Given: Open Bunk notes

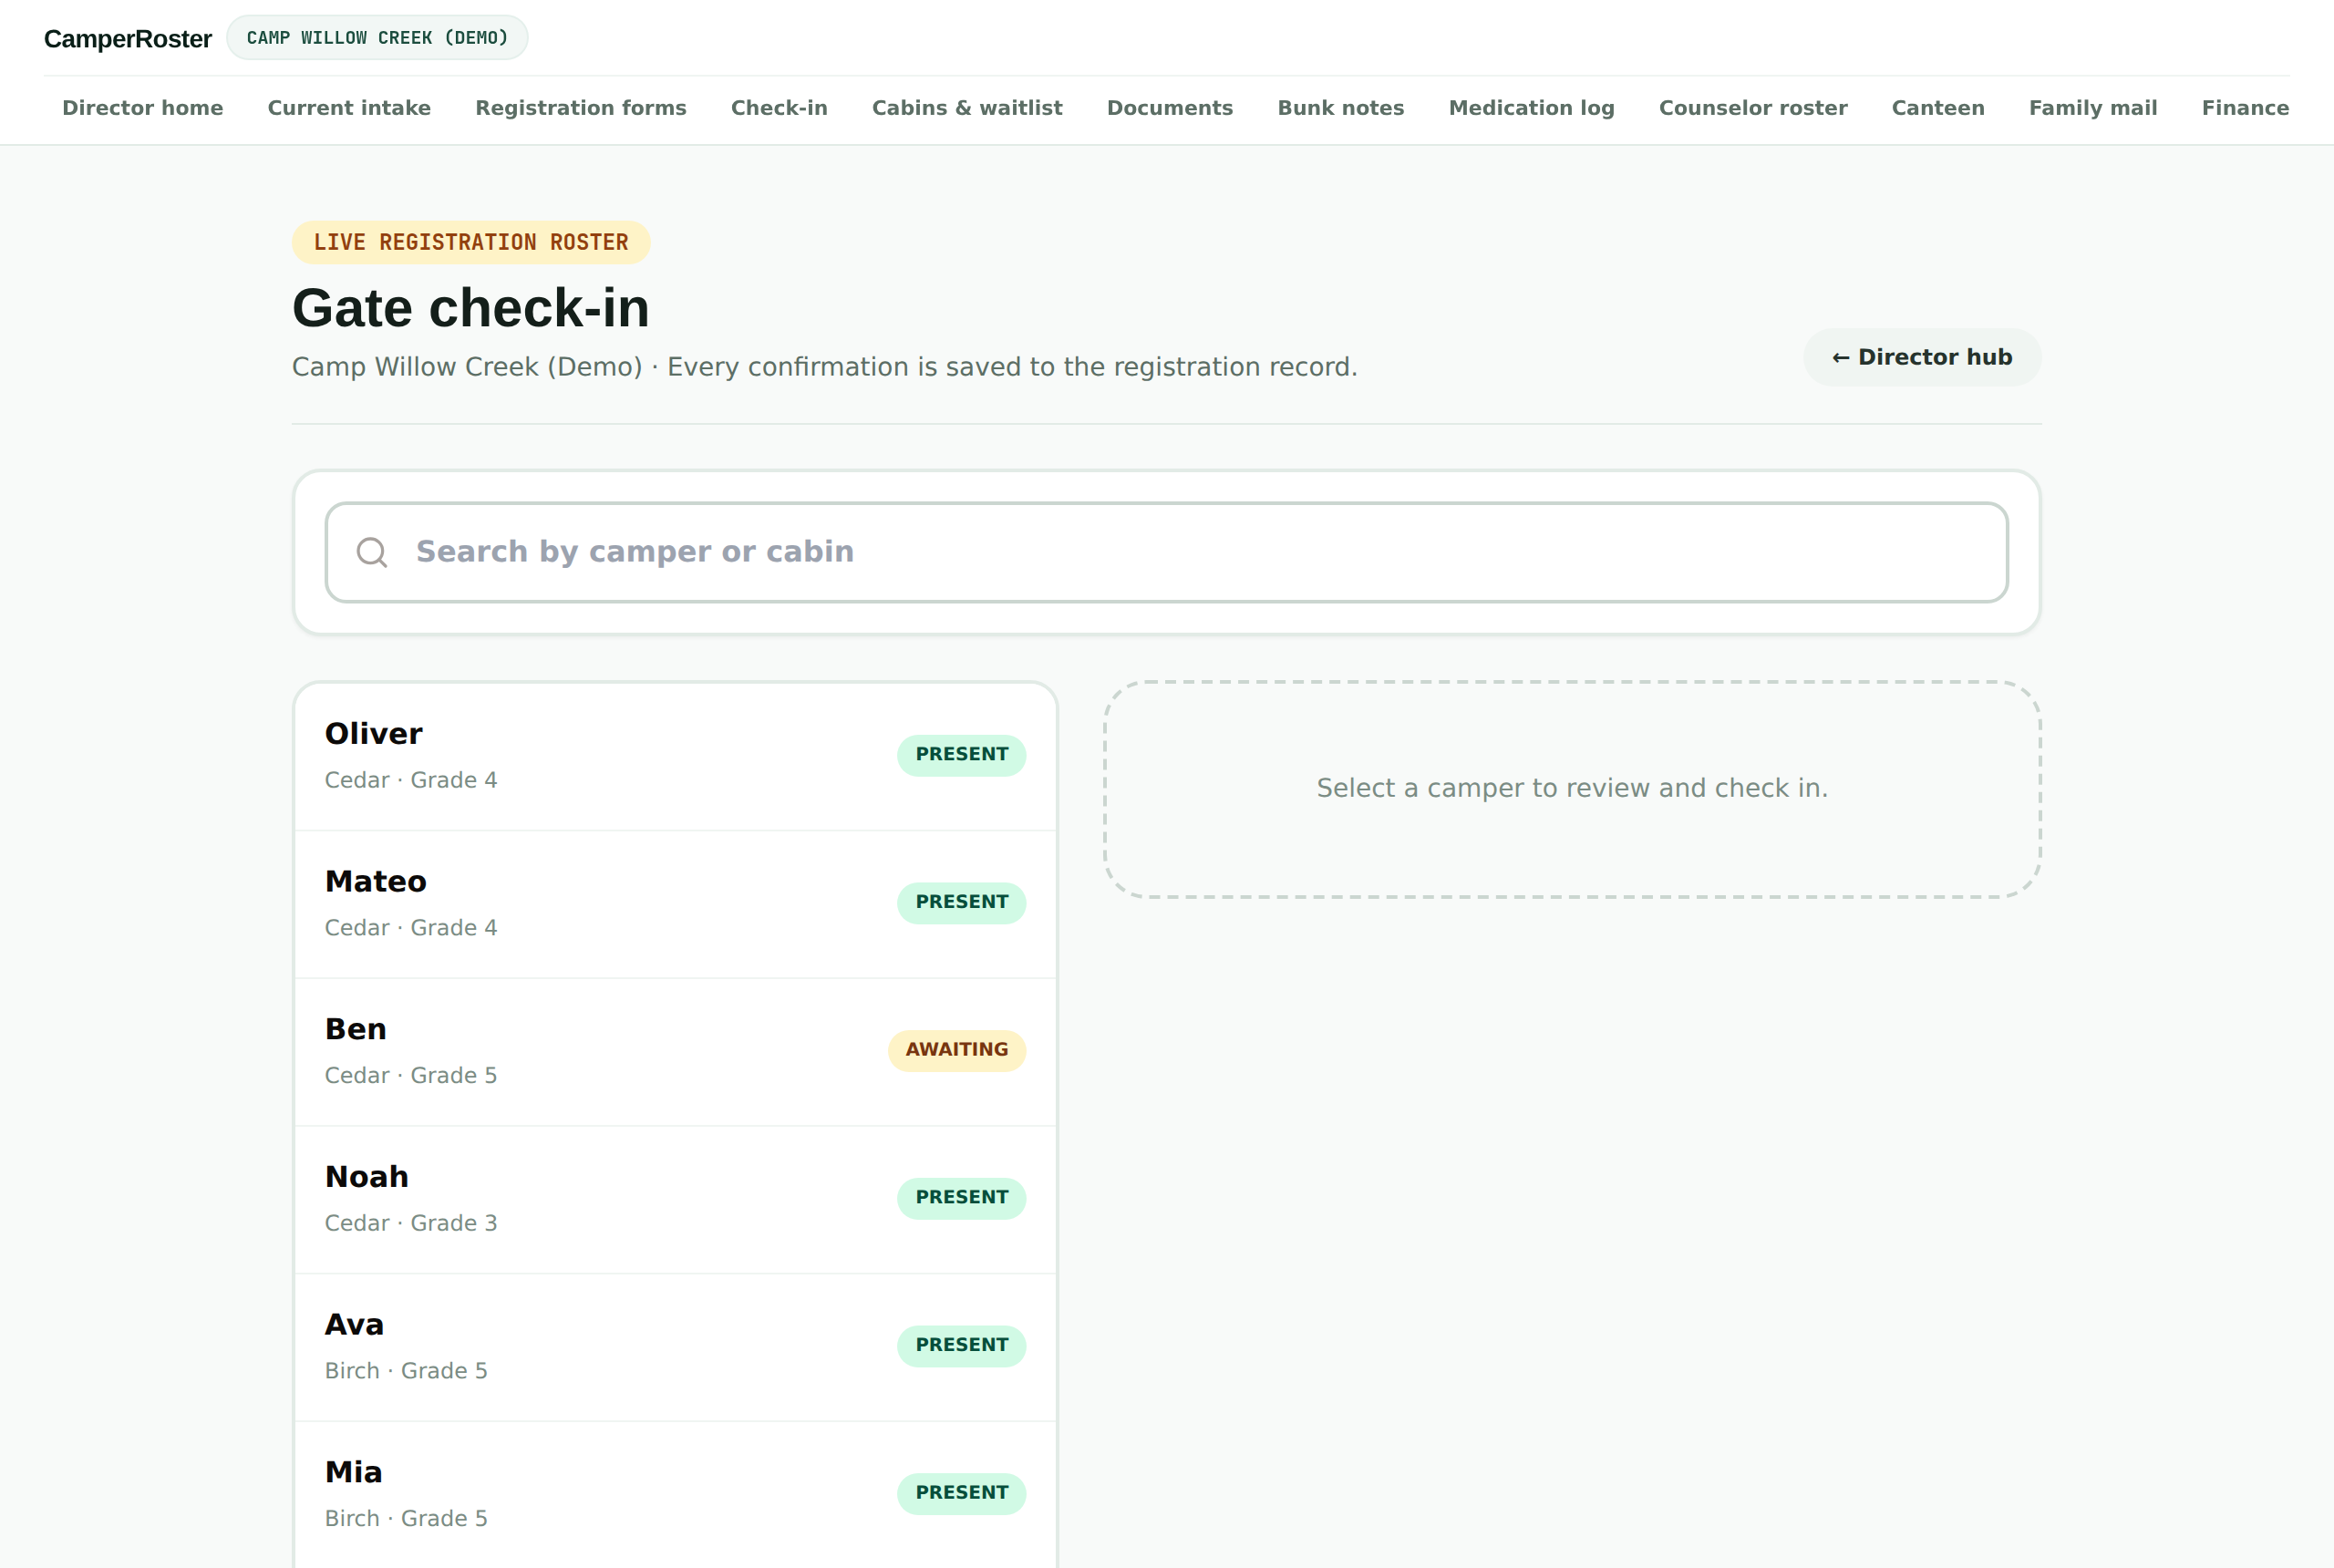Looking at the screenshot, I should (x=1340, y=108).
